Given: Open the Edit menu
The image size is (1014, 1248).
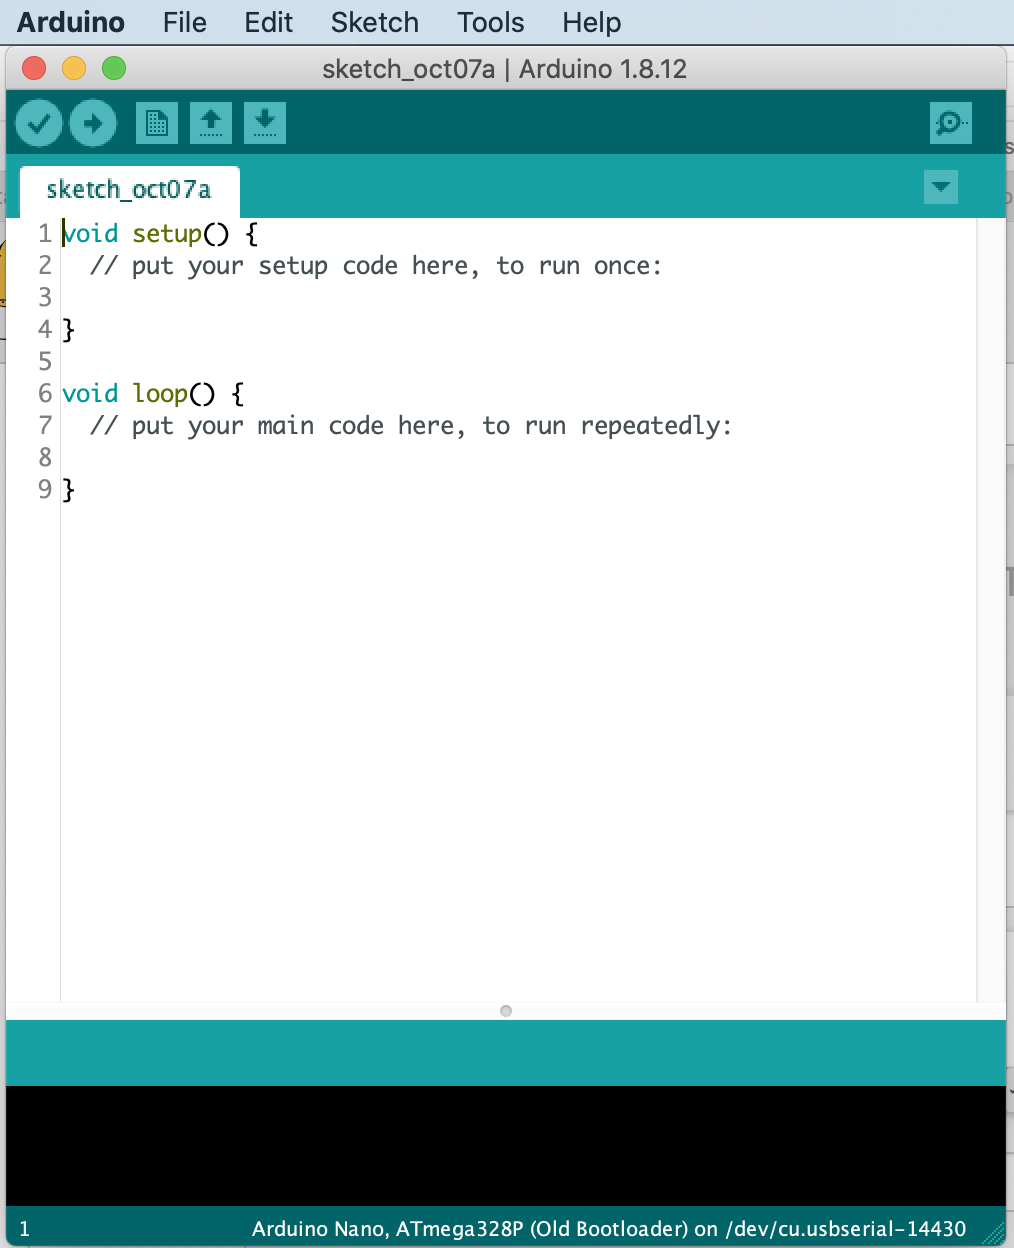Looking at the screenshot, I should click(x=269, y=22).
